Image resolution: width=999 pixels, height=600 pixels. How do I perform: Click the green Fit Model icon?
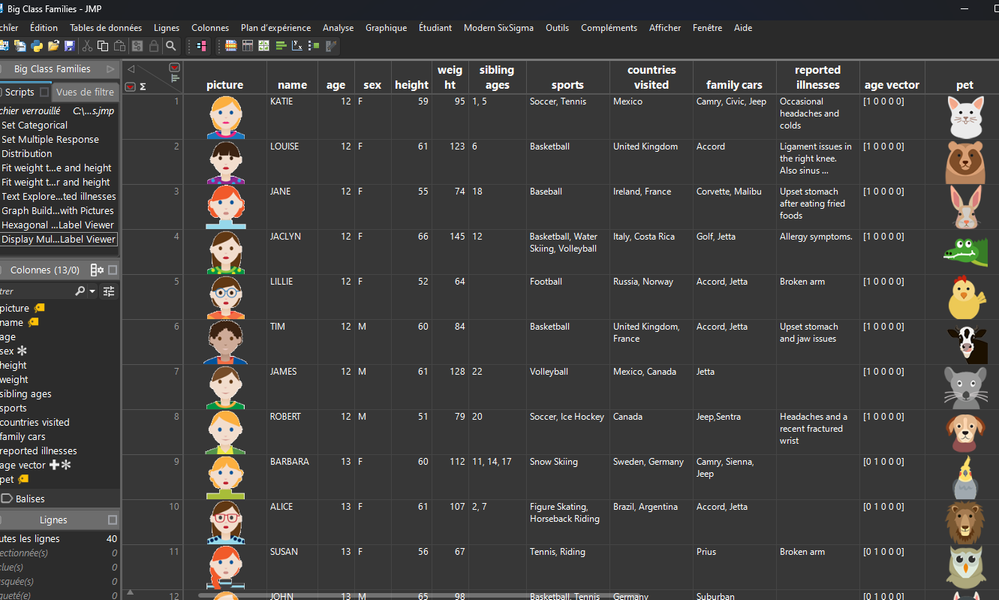(x=313, y=46)
